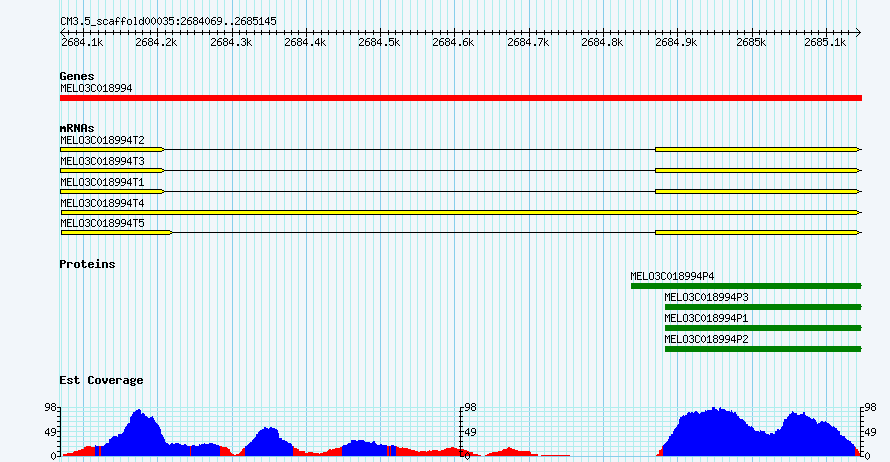The image size is (890, 462).
Task: Click the right arrow of the ruler
Action: point(858,32)
